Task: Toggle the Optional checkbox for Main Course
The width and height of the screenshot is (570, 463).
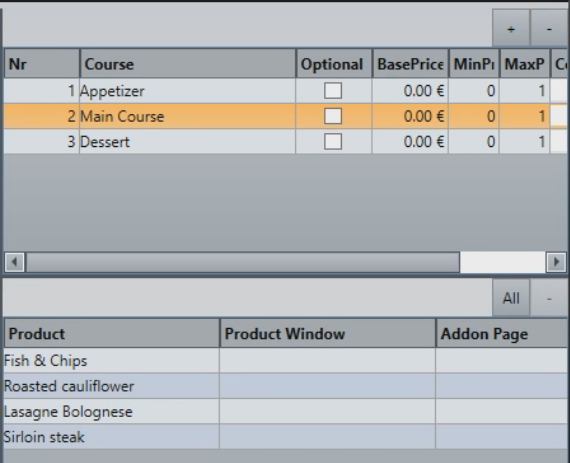Action: tap(333, 116)
